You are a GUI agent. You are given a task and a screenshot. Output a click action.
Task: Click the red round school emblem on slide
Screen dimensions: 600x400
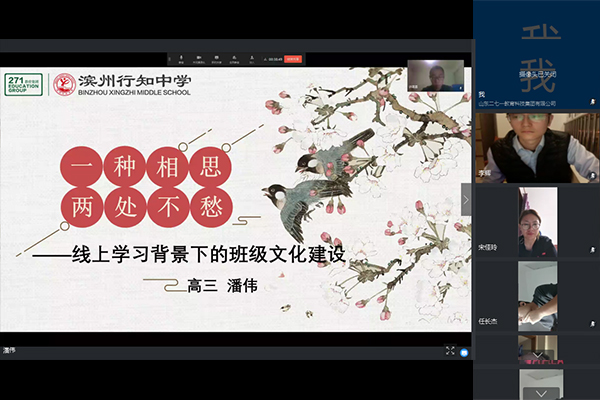tap(64, 84)
